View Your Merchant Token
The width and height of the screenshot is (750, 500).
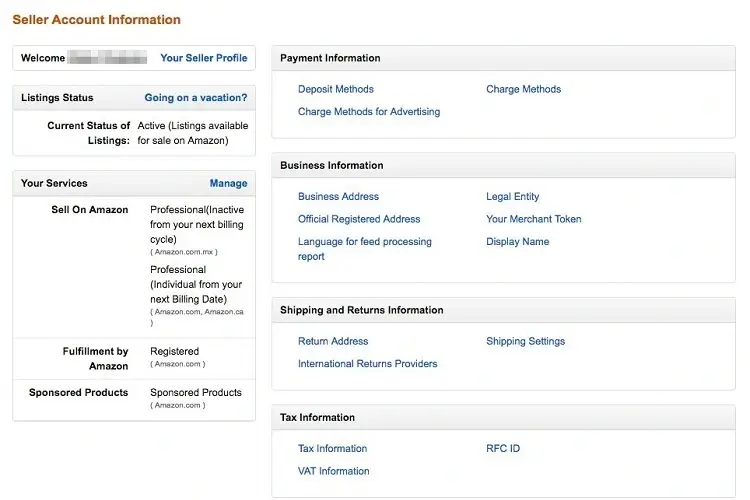point(534,219)
